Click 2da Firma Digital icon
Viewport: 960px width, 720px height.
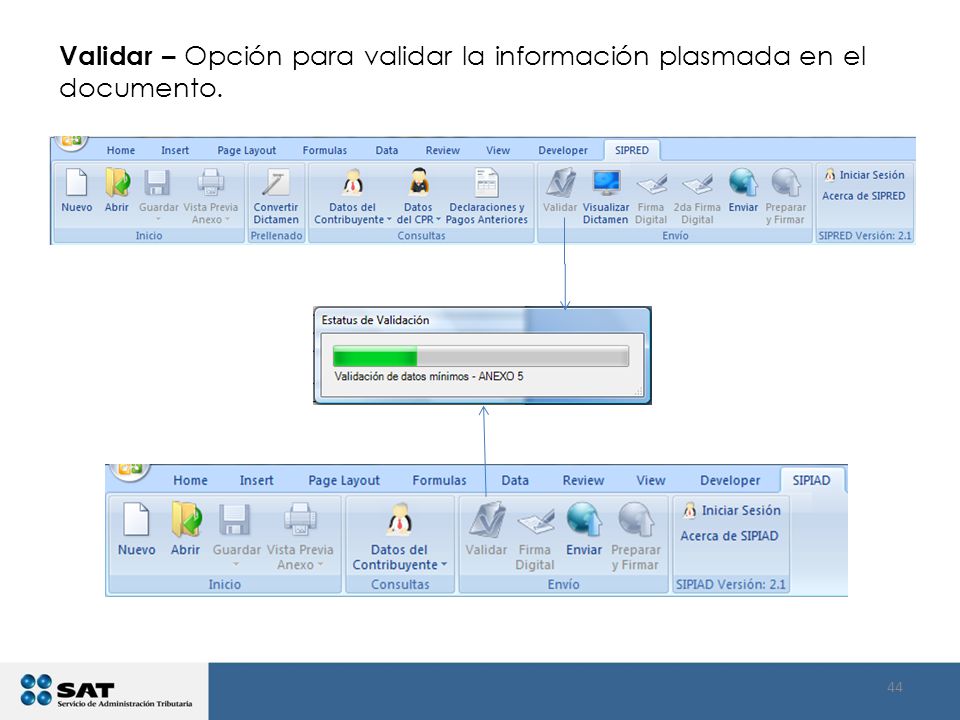click(697, 196)
